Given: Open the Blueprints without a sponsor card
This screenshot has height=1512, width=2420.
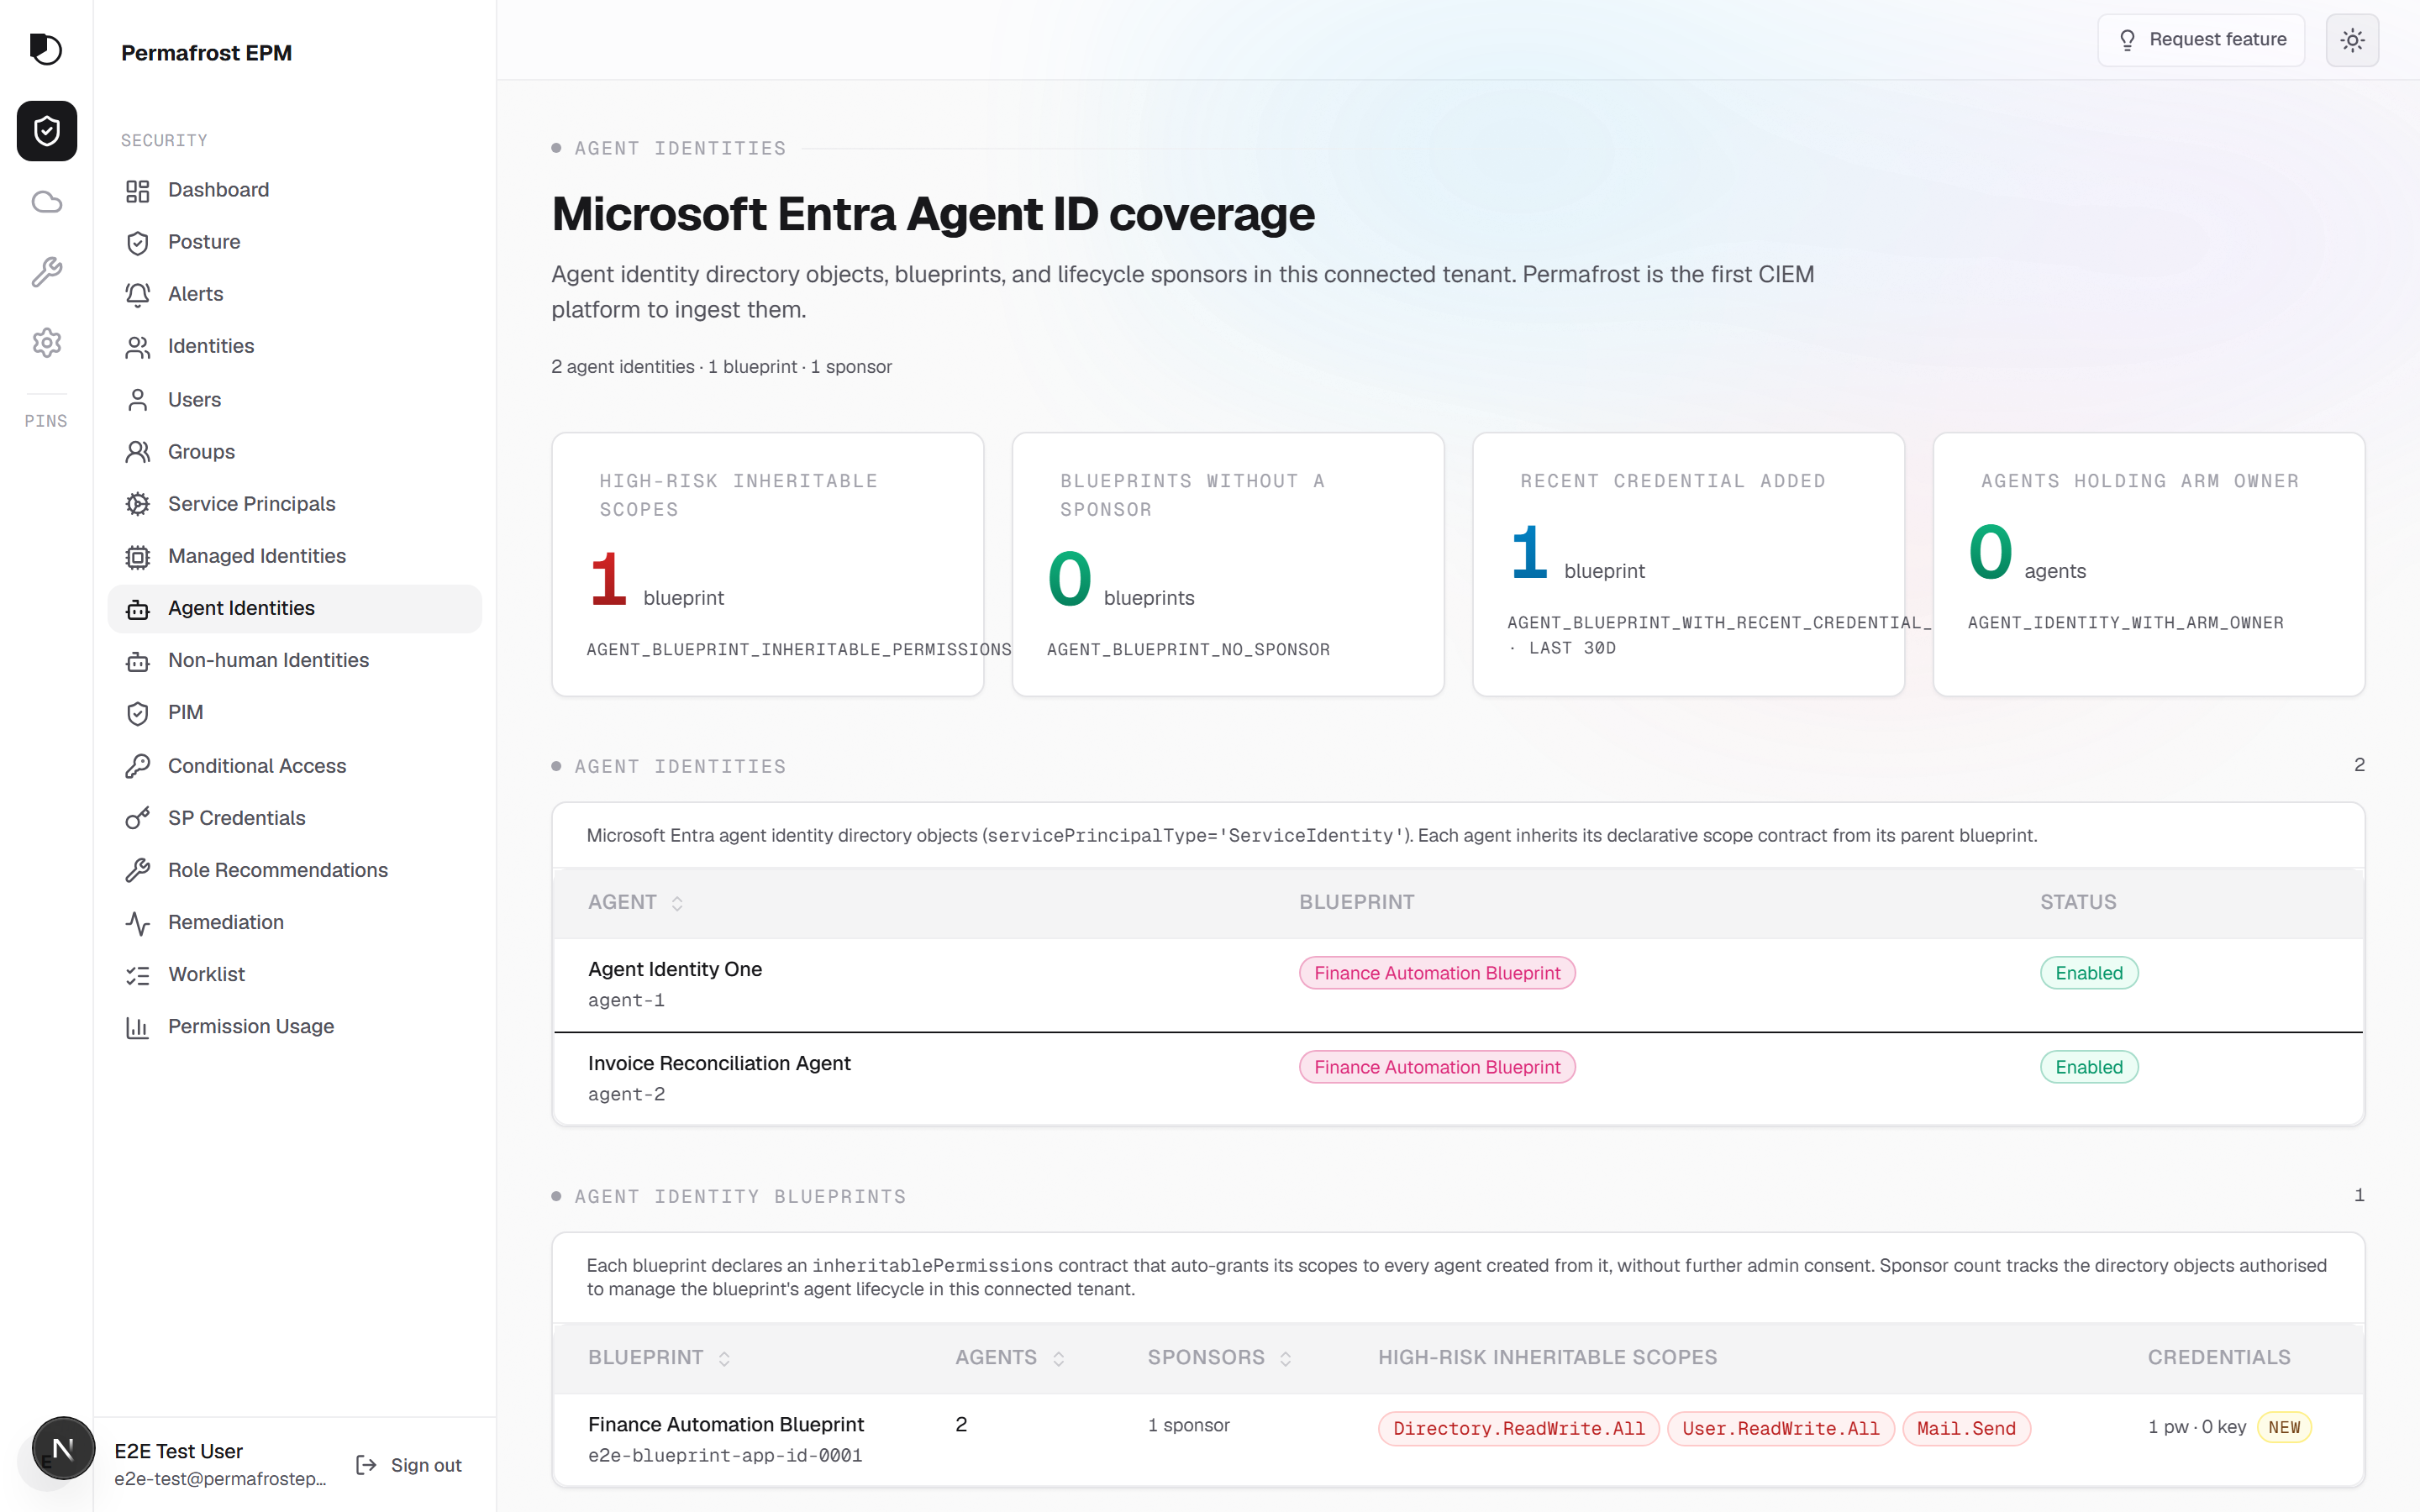Looking at the screenshot, I should pyautogui.click(x=1228, y=564).
